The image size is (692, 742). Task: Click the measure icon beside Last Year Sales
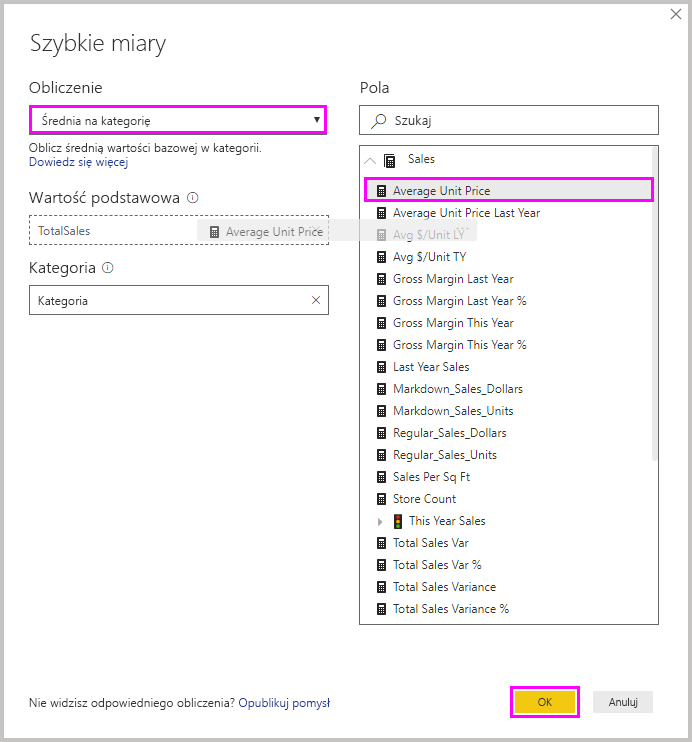[x=381, y=367]
